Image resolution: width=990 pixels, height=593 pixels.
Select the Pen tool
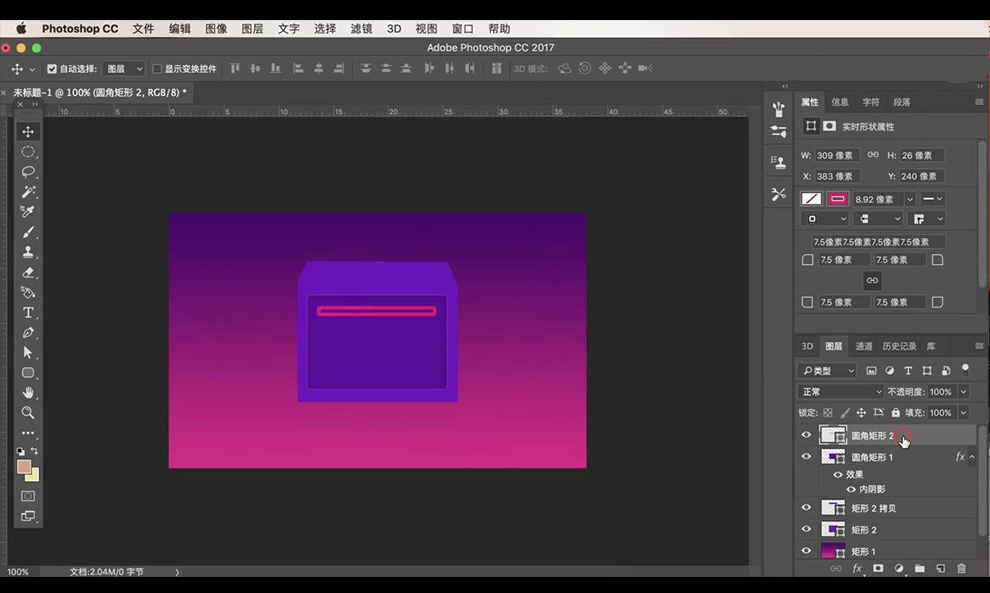[x=28, y=333]
